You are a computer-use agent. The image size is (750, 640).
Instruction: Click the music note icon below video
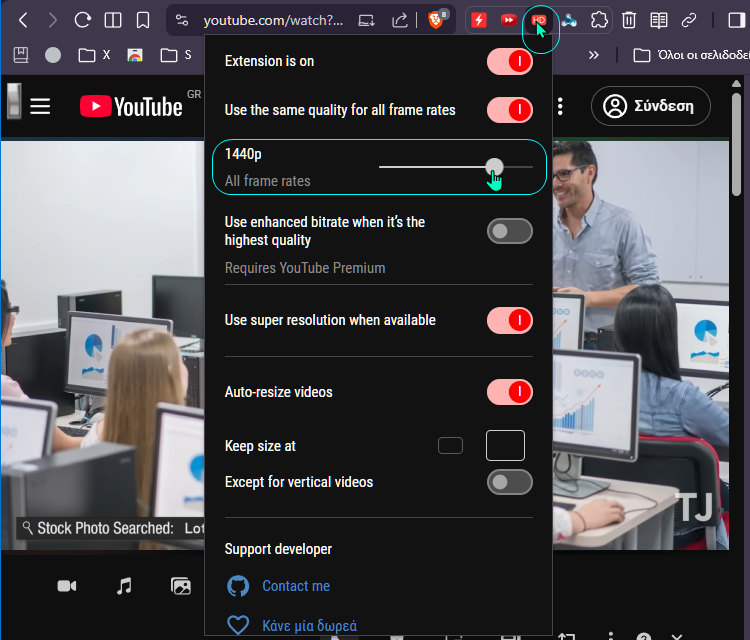coord(124,586)
